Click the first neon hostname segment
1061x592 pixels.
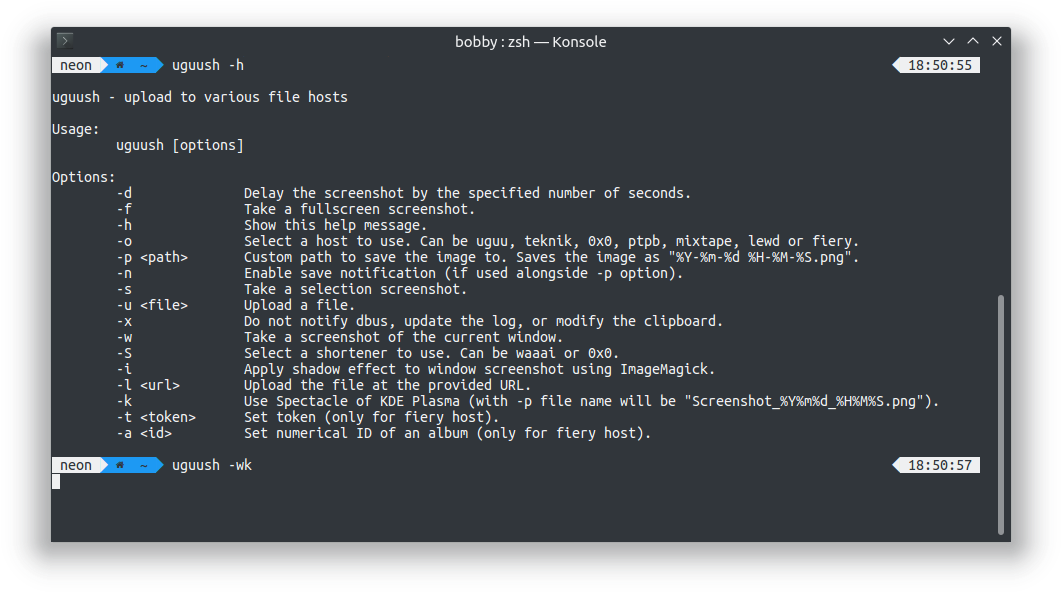[76, 65]
